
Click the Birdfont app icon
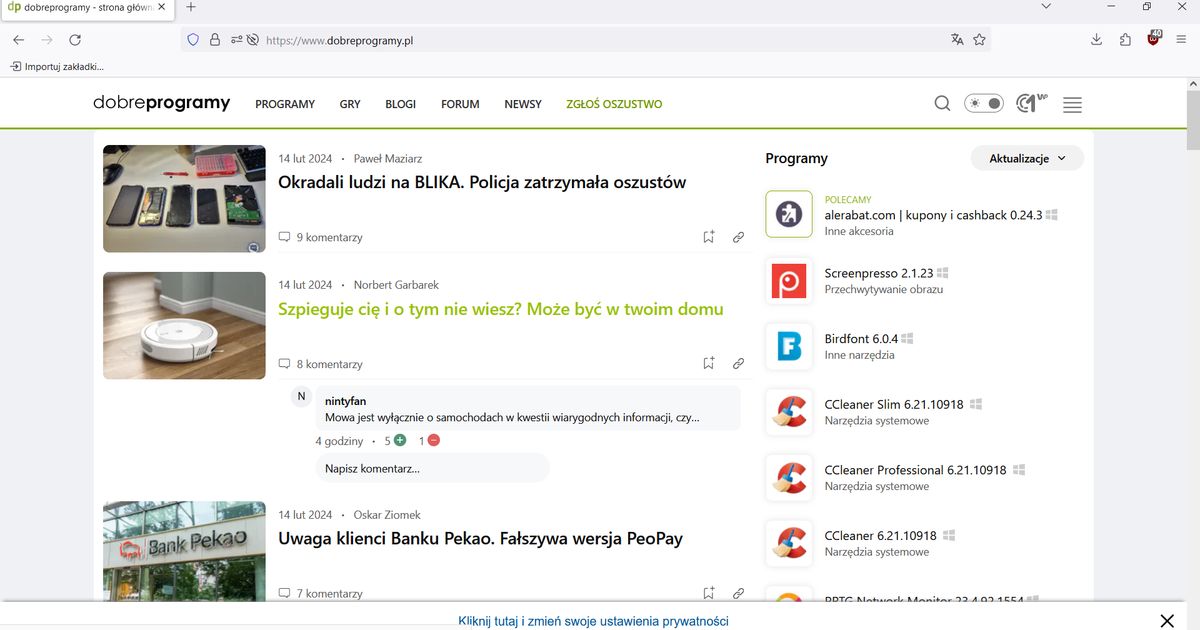[x=789, y=347]
